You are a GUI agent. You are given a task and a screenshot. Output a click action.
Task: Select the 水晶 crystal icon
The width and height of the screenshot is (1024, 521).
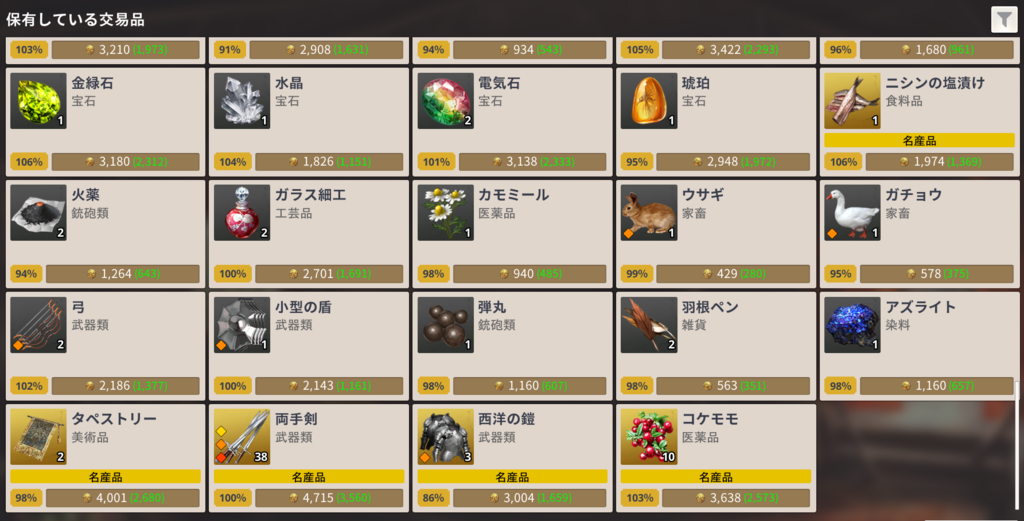242,101
